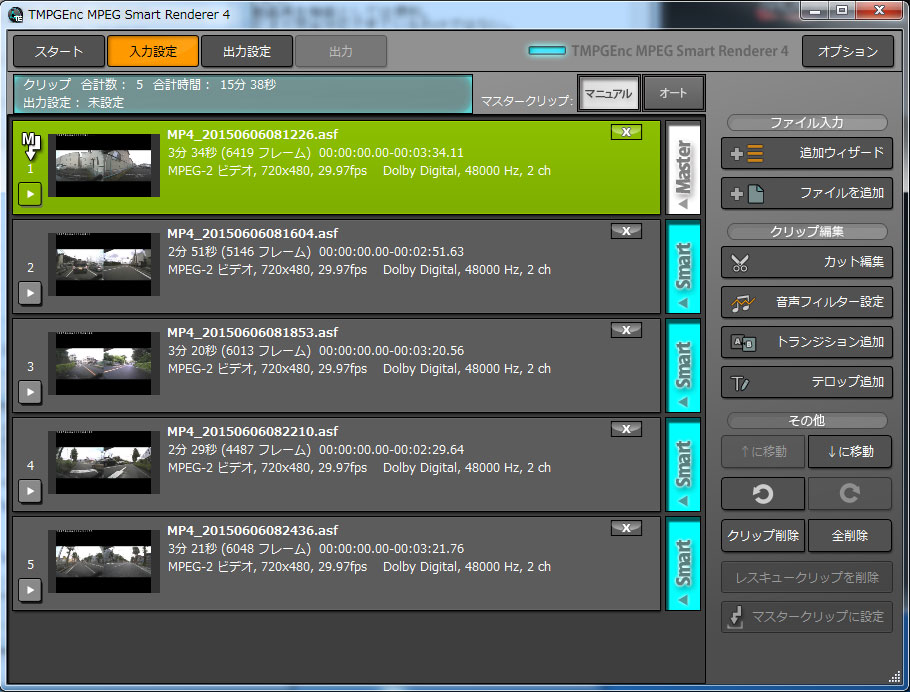The width and height of the screenshot is (910, 692).
Task: Switch to the 出力 tab
Action: click(x=341, y=51)
